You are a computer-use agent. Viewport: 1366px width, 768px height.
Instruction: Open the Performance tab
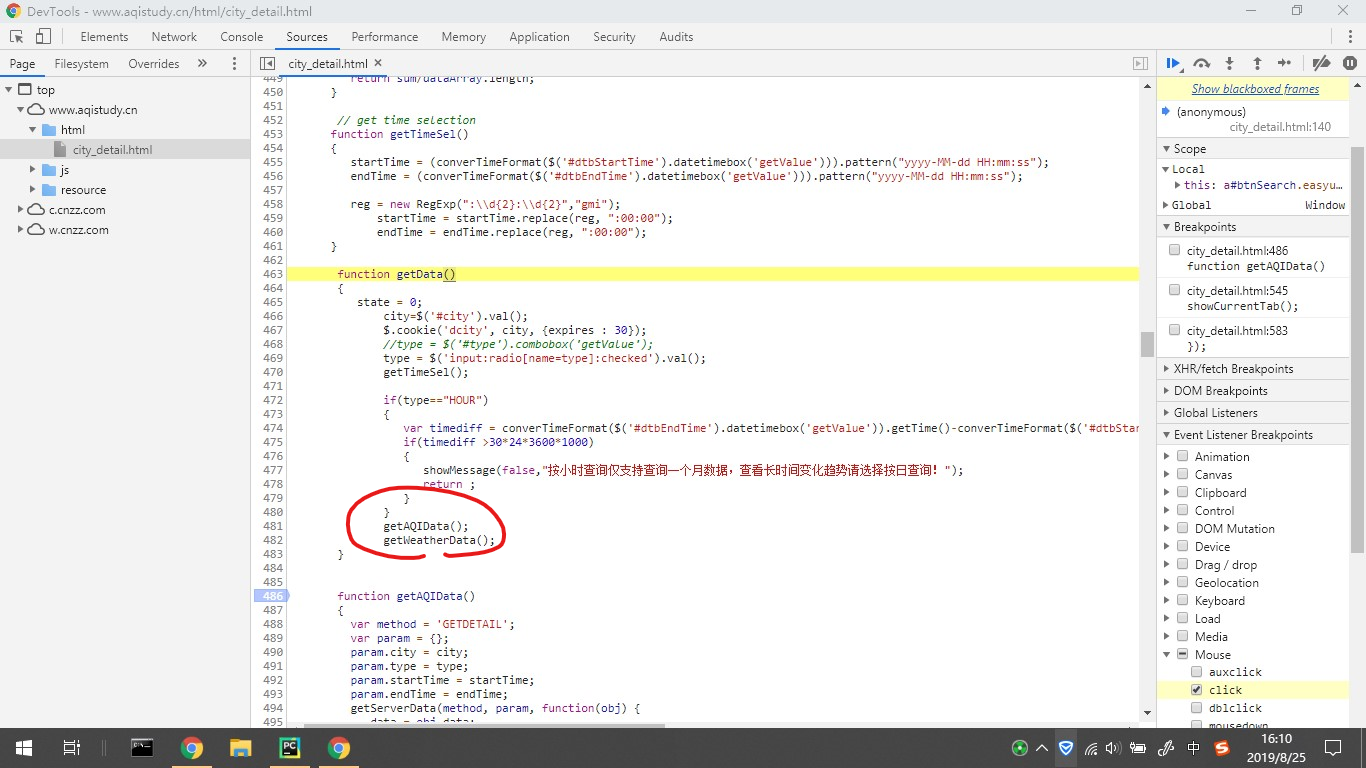tap(385, 37)
